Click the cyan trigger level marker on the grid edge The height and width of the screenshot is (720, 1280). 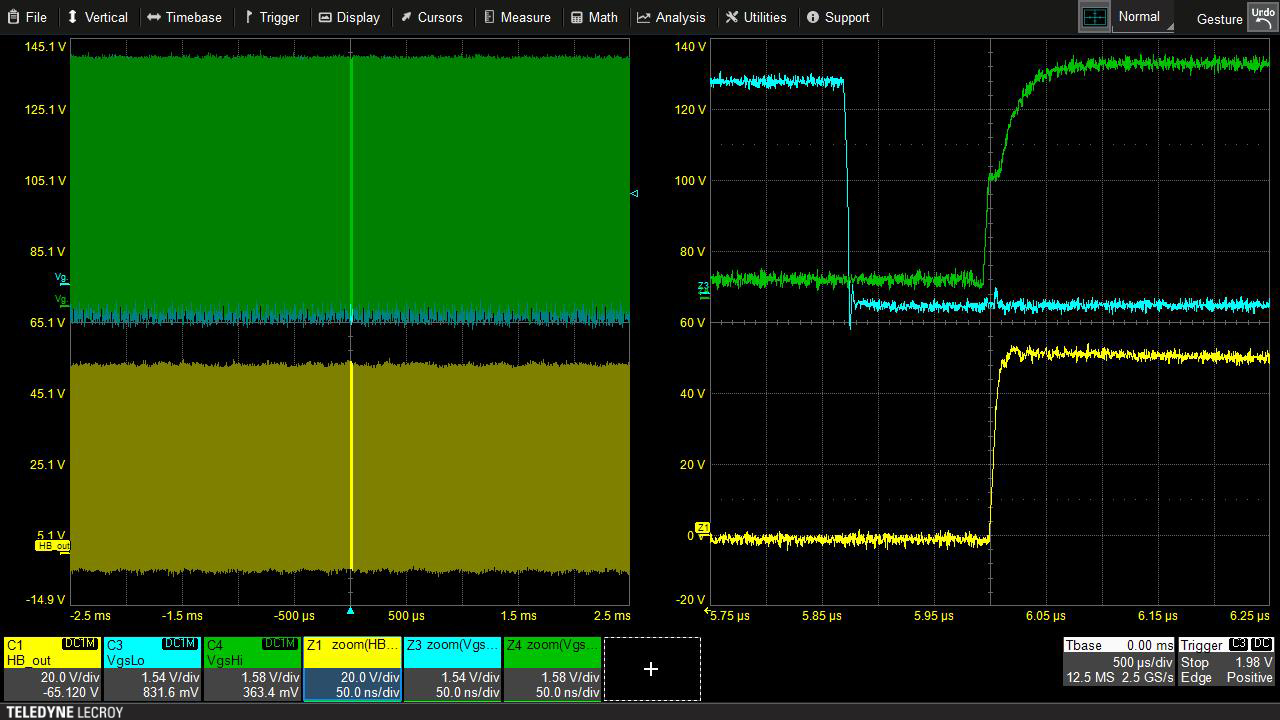(x=634, y=193)
